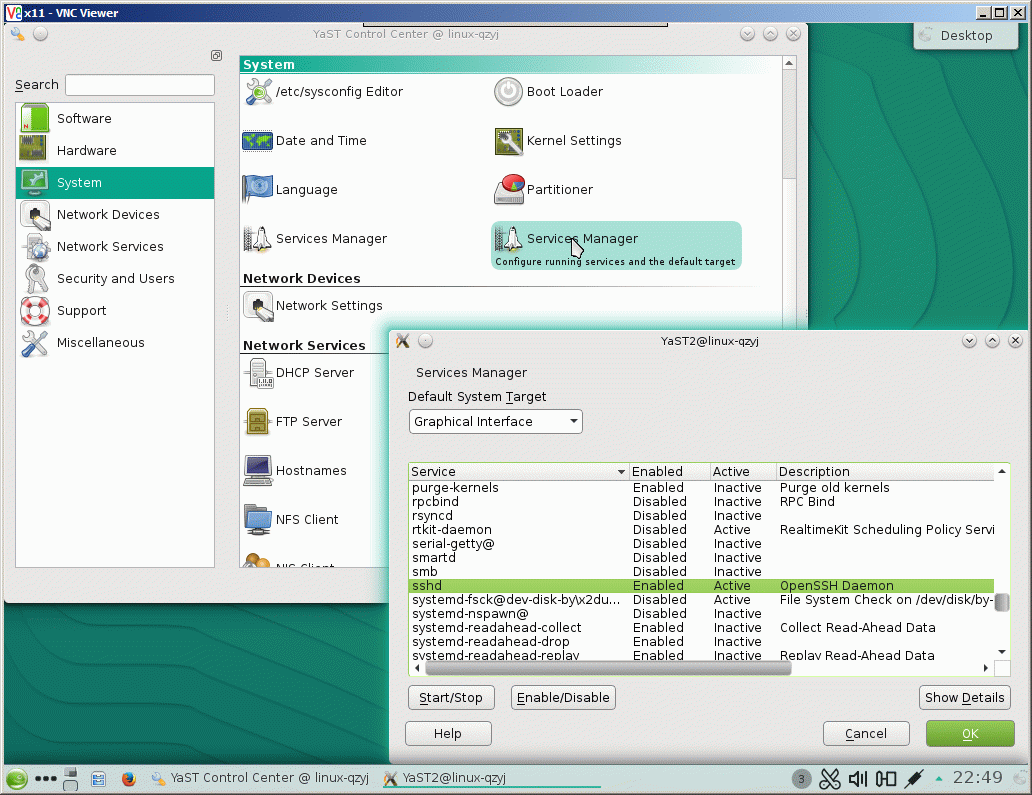Click the Search input field
1032x795 pixels.
[140, 85]
